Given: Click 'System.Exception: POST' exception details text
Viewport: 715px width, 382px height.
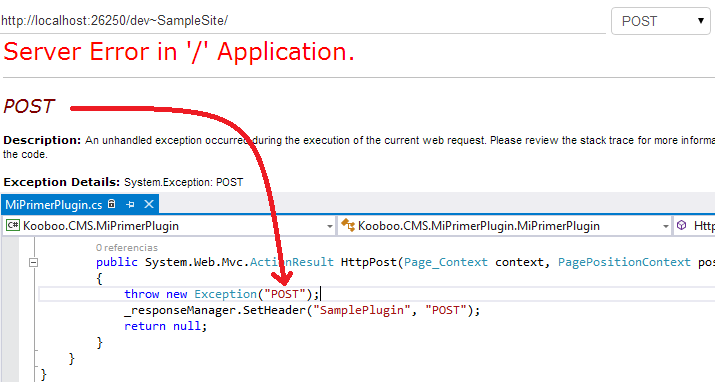Looking at the screenshot, I should click(x=183, y=182).
